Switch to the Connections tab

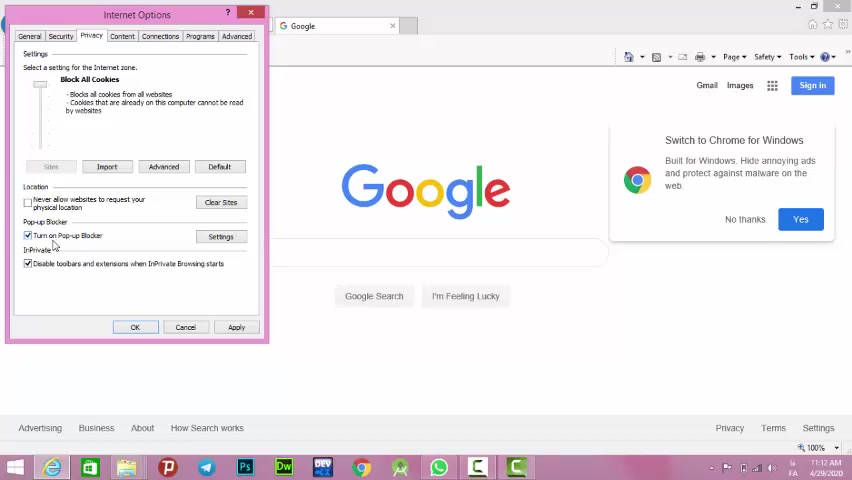click(160, 36)
